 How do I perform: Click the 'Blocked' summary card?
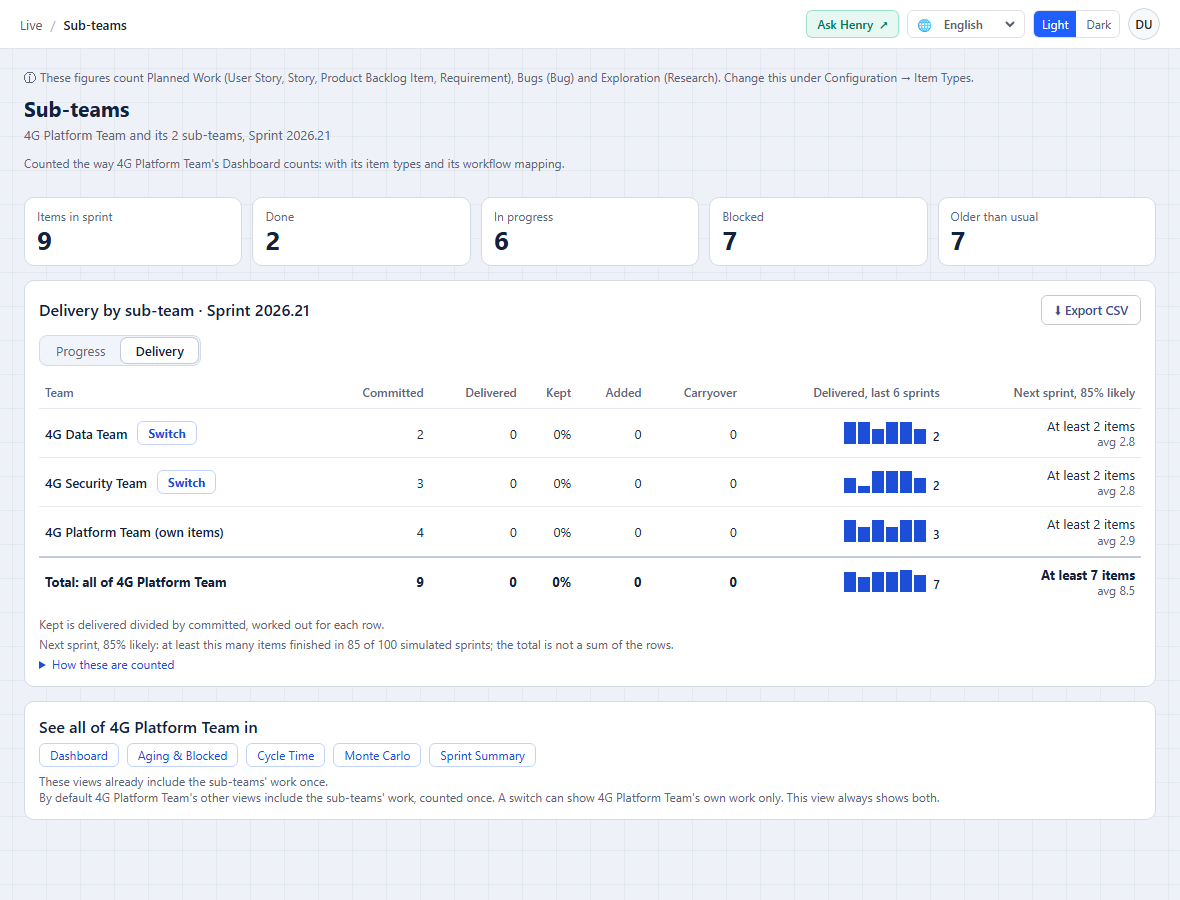818,232
